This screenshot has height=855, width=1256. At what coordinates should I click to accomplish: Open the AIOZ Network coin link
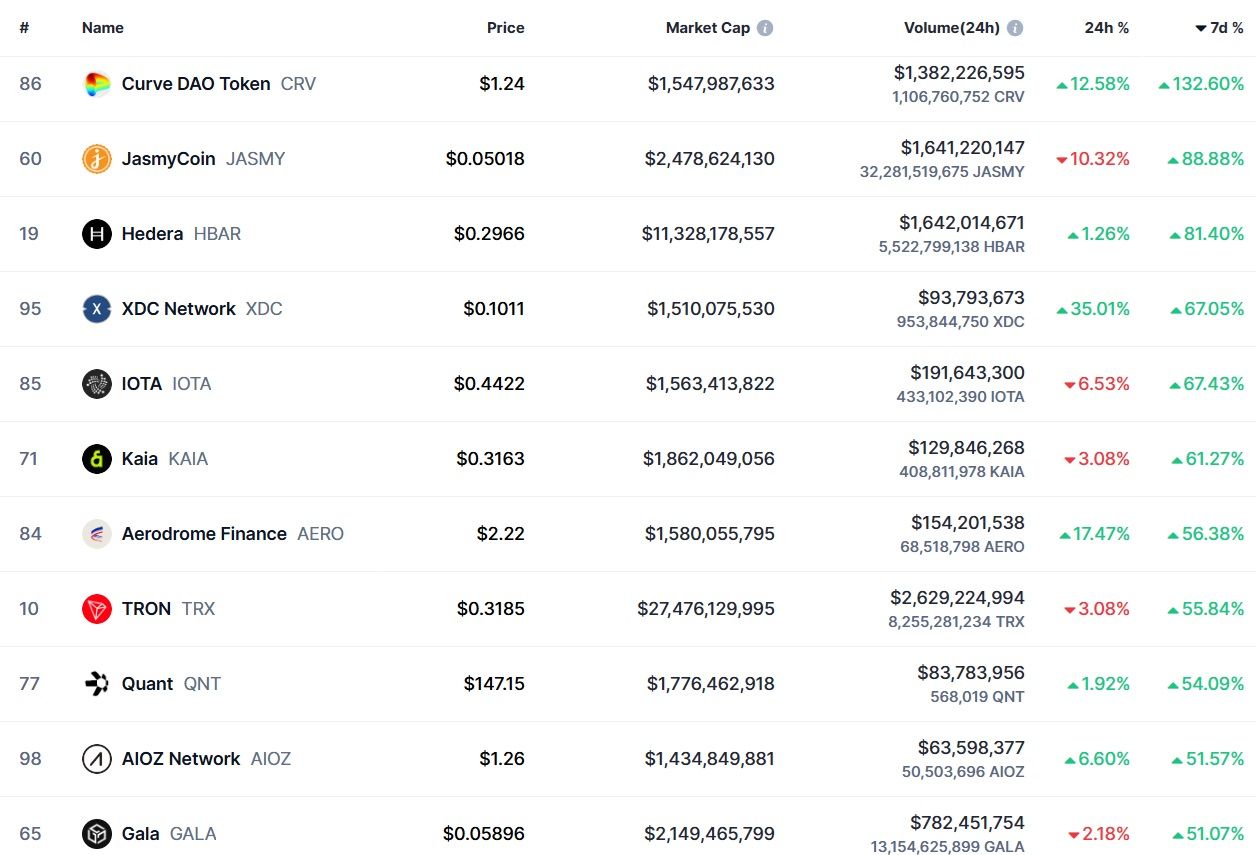click(x=181, y=759)
